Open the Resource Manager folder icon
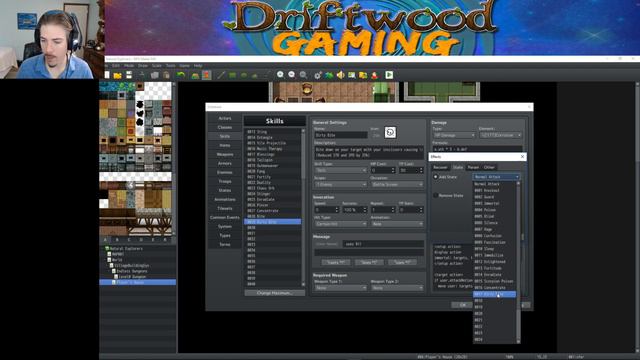The image size is (640, 360). coord(363,75)
